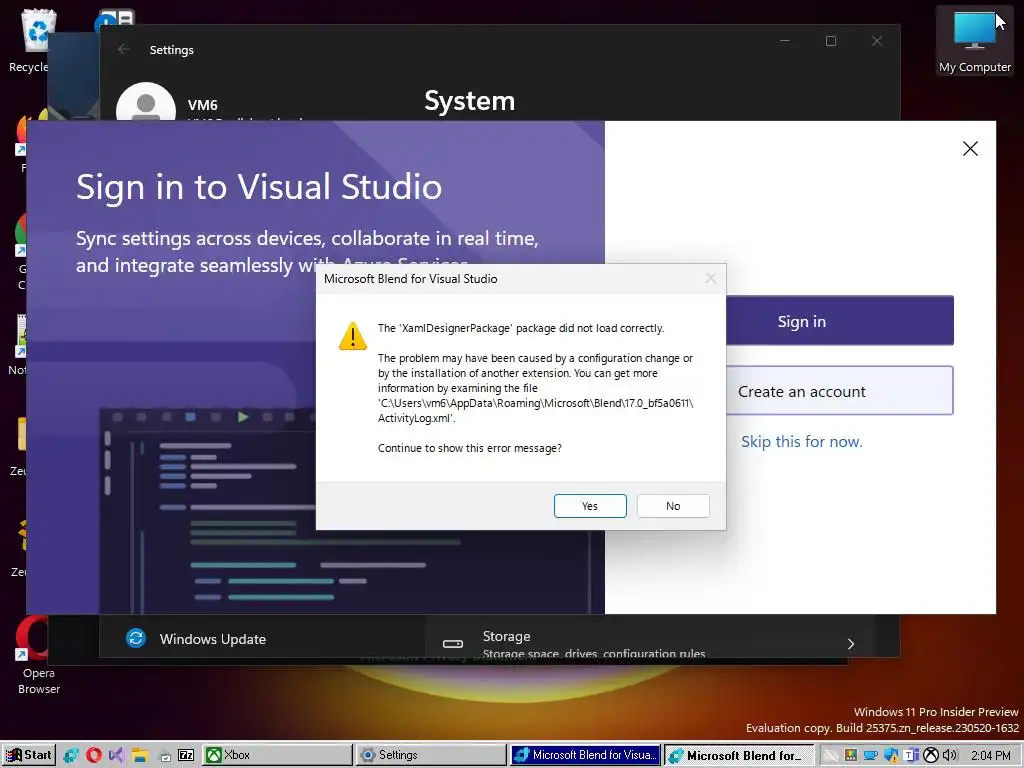Launch Opera from the quick launch bar
The height and width of the screenshot is (768, 1024).
coord(94,755)
